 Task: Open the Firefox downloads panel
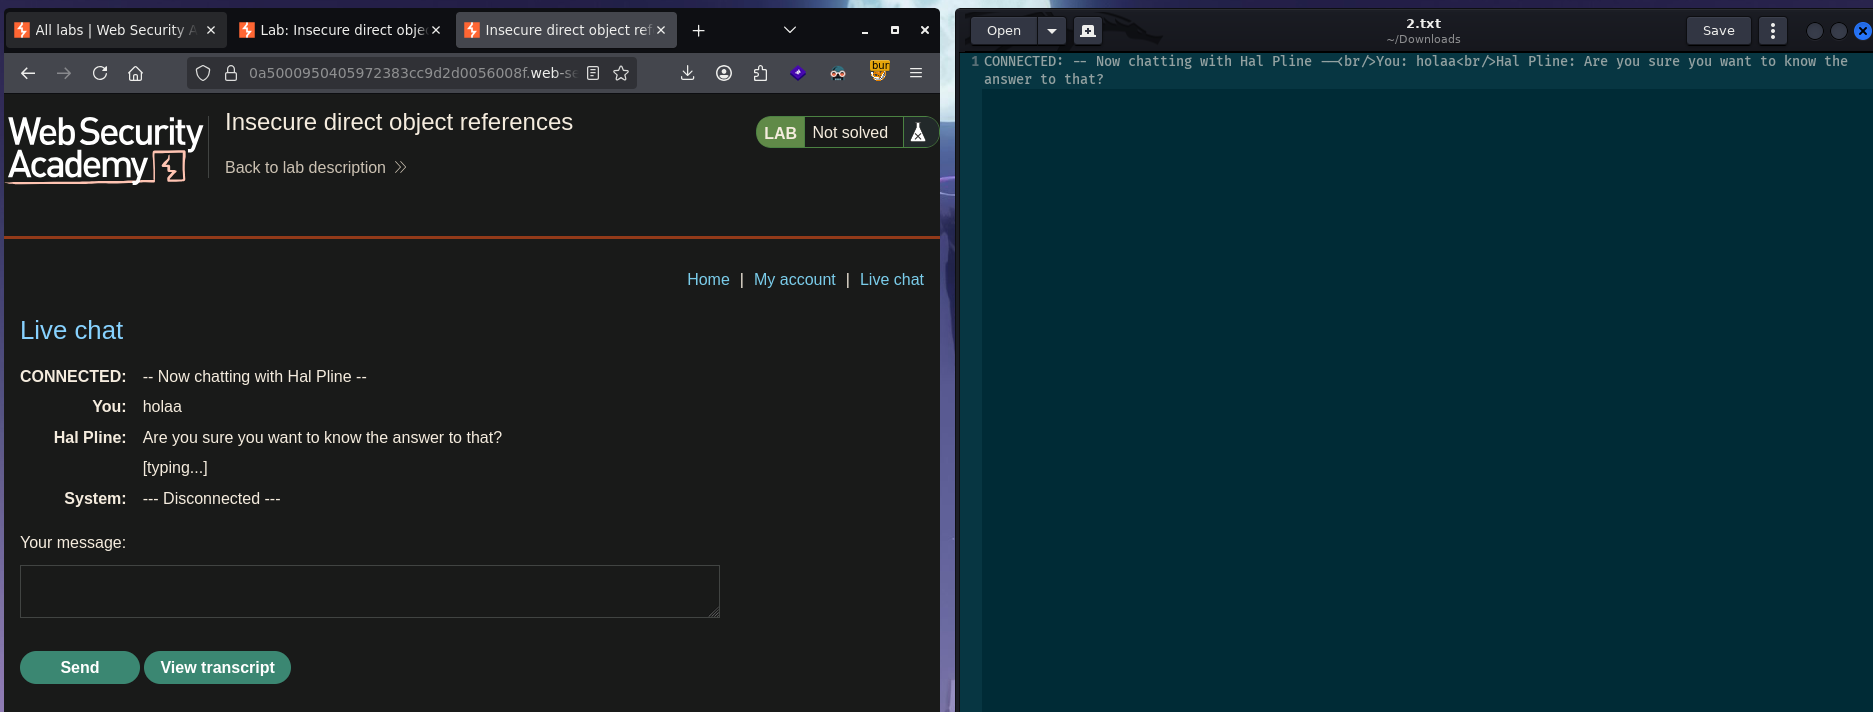tap(688, 73)
